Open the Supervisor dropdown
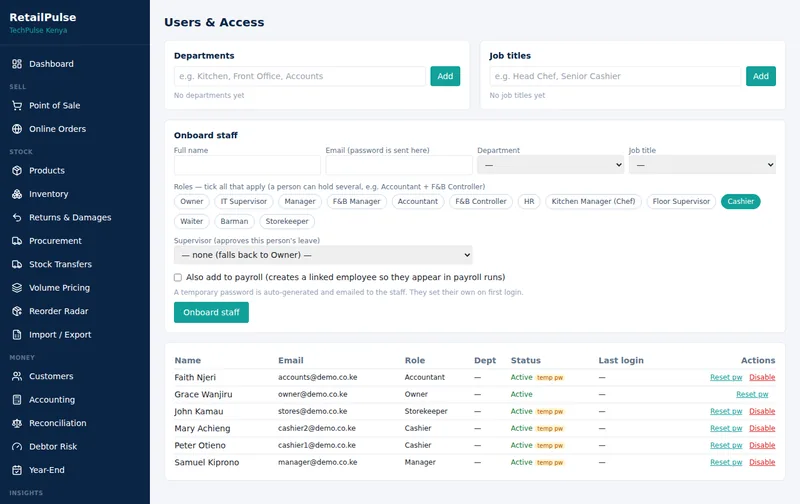The image size is (800, 504). (x=323, y=255)
